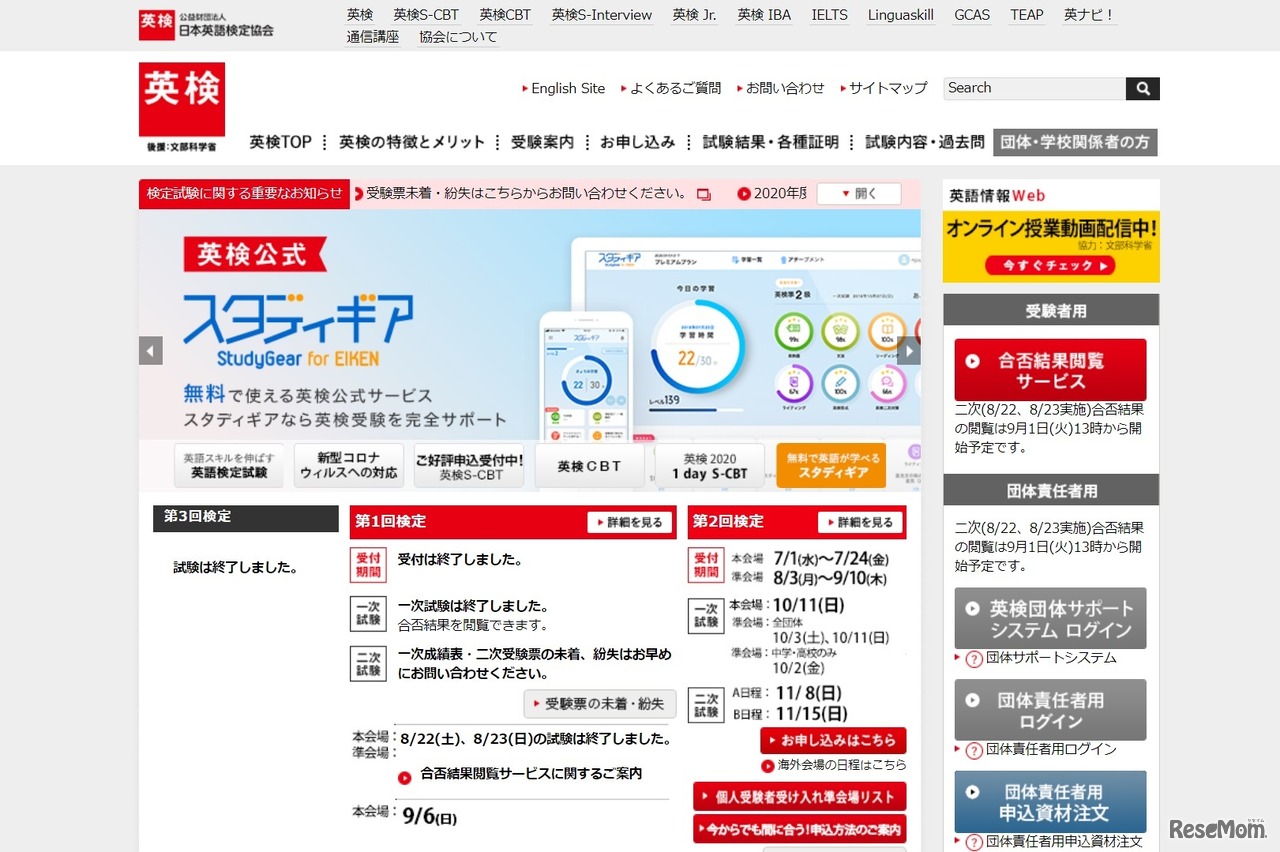Click the 英検CBT banner thumbnail
The width and height of the screenshot is (1280, 852).
[589, 465]
